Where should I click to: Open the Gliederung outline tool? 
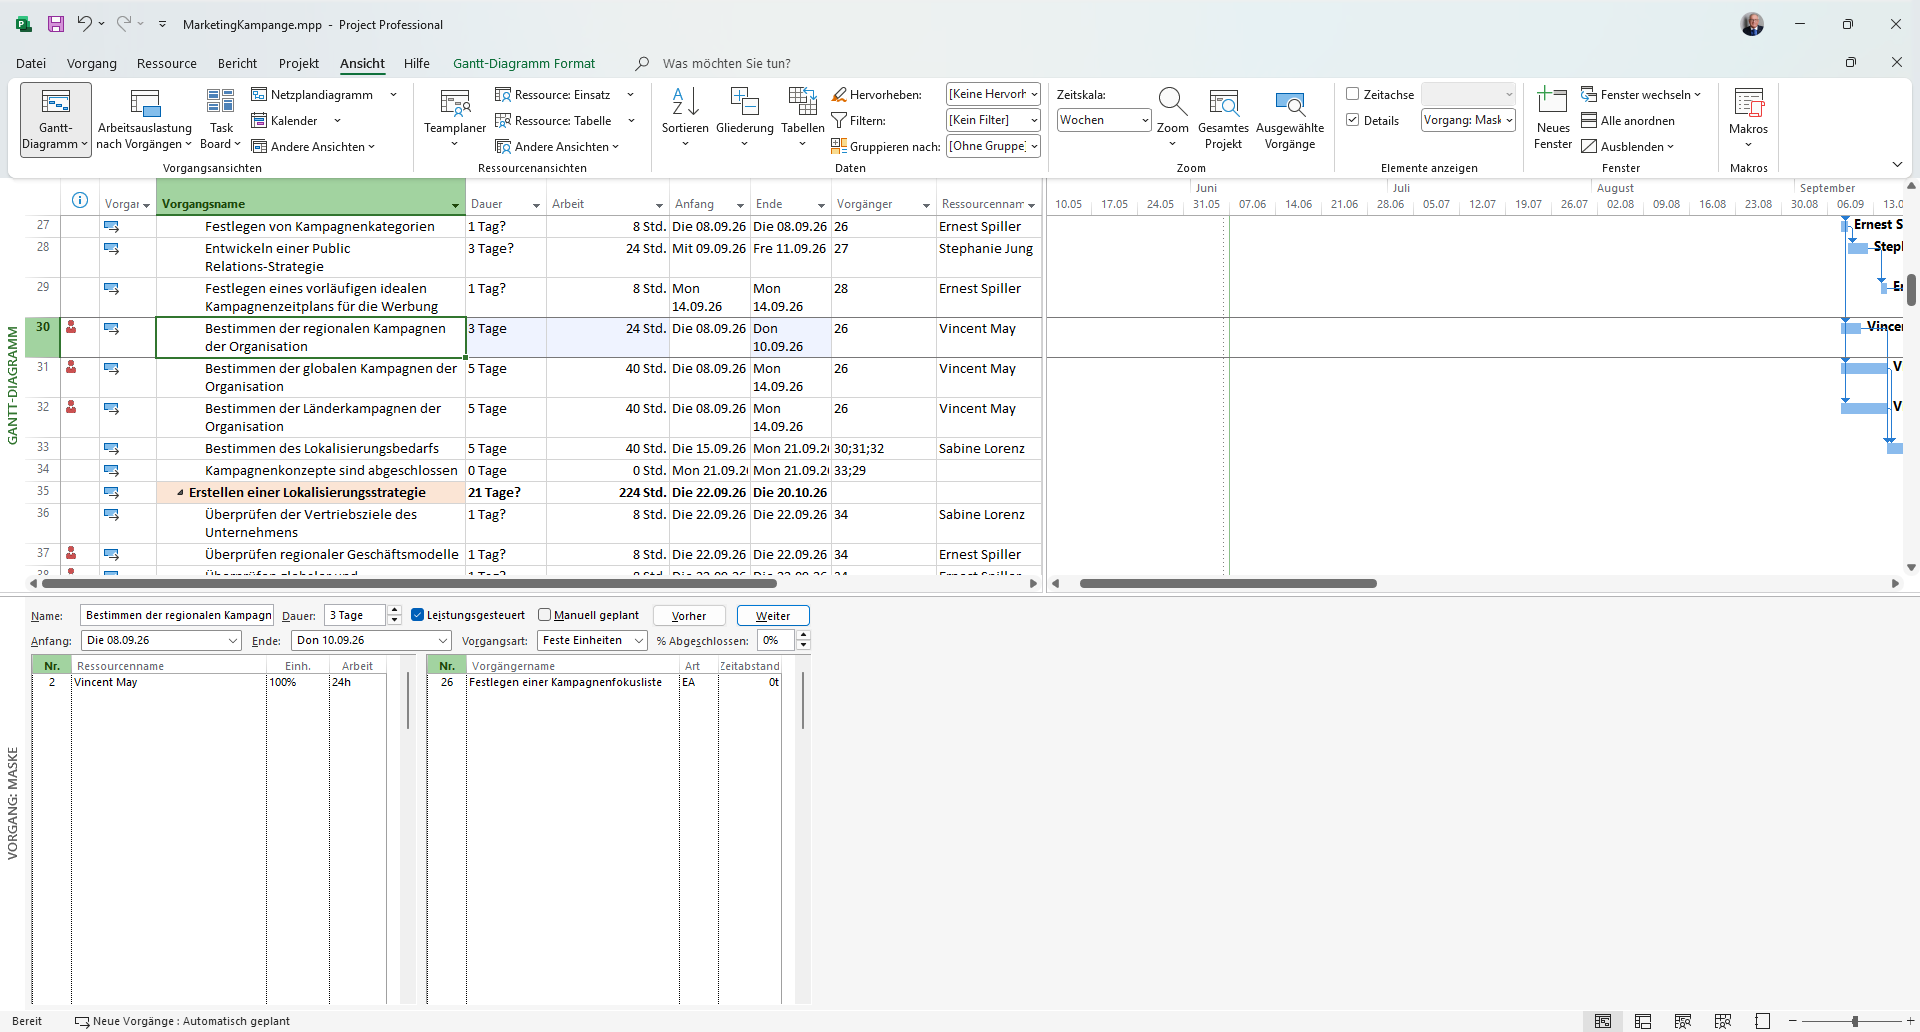tap(745, 119)
